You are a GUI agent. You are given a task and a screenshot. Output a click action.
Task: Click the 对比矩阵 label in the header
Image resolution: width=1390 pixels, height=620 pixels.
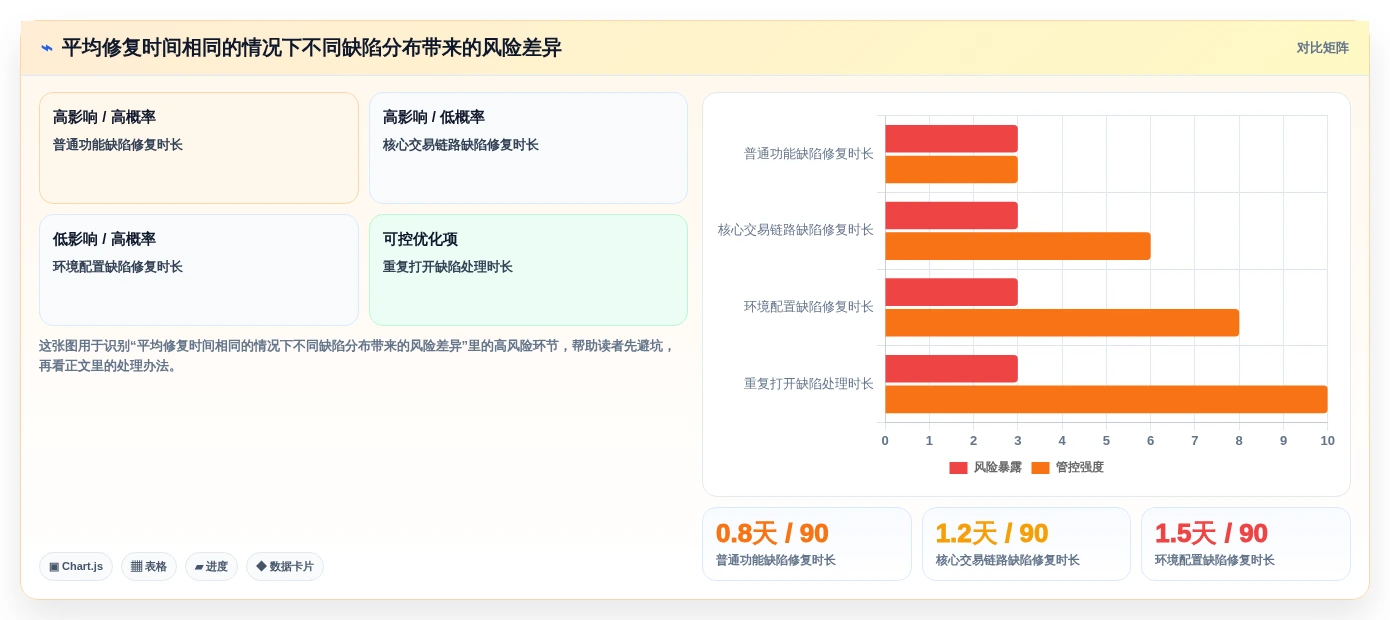[x=1322, y=48]
